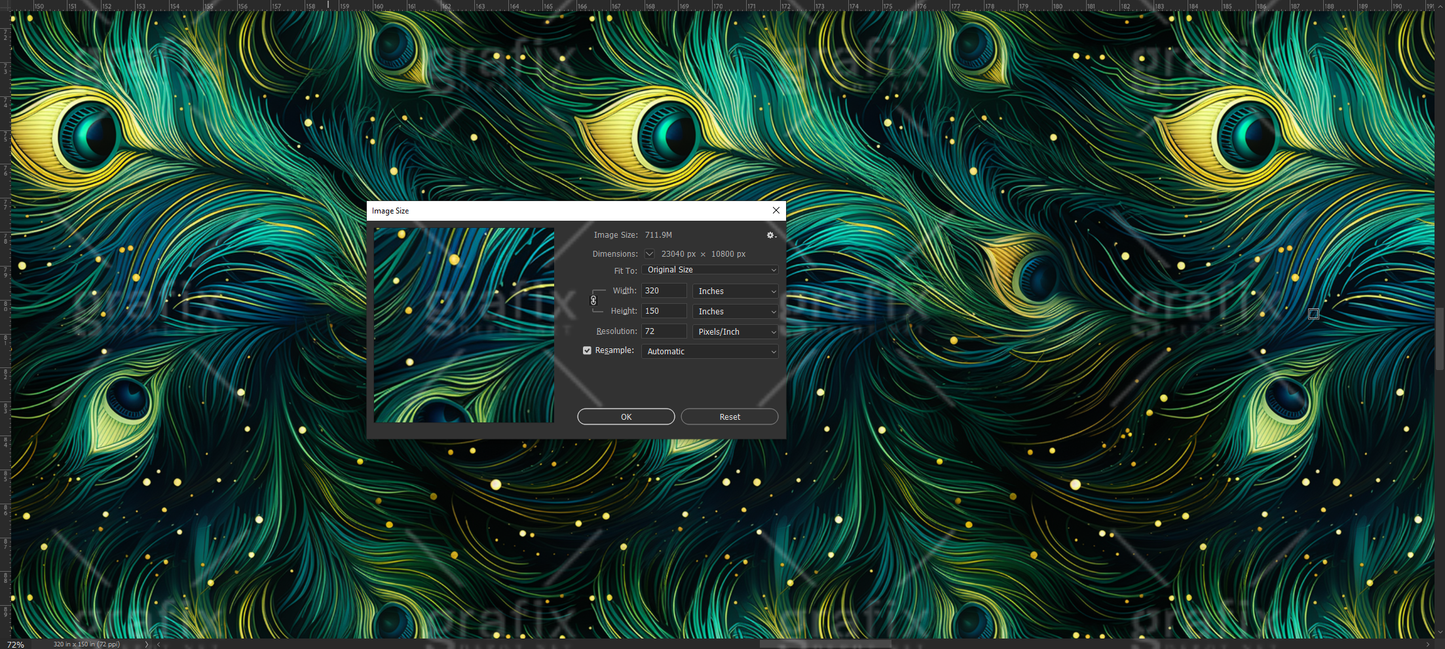The width and height of the screenshot is (1445, 649).
Task: Close the Image Size dialog
Action: (x=775, y=211)
